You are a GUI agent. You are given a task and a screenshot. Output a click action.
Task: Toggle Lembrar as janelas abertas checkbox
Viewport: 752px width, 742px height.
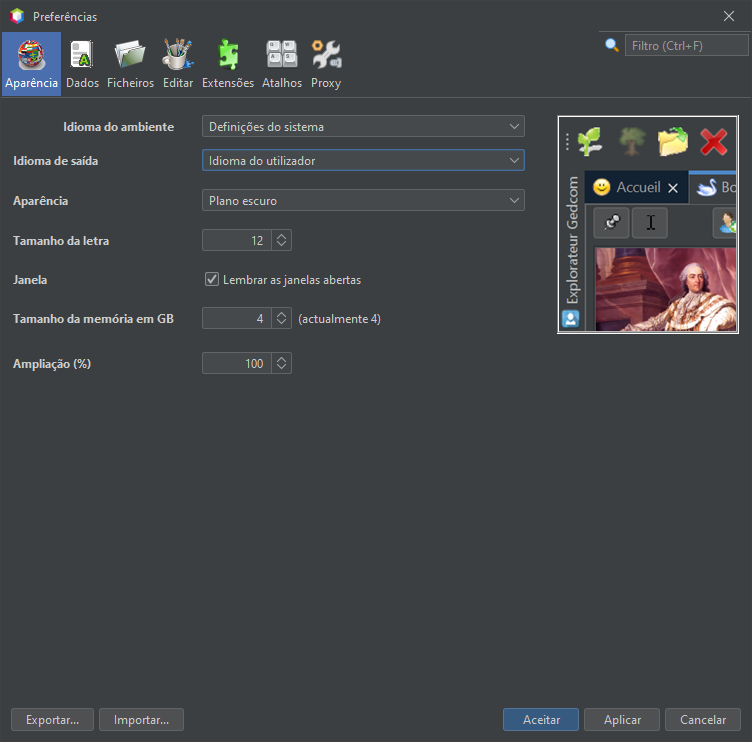212,280
